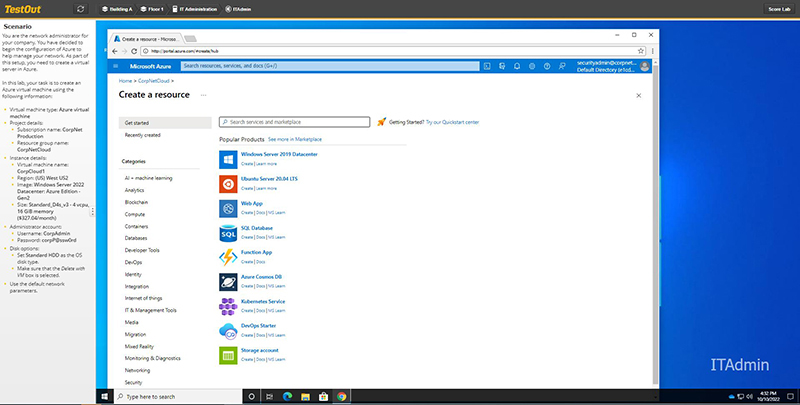Select the Recently created menu item
Screen dimensions: 800x405
coord(142,135)
